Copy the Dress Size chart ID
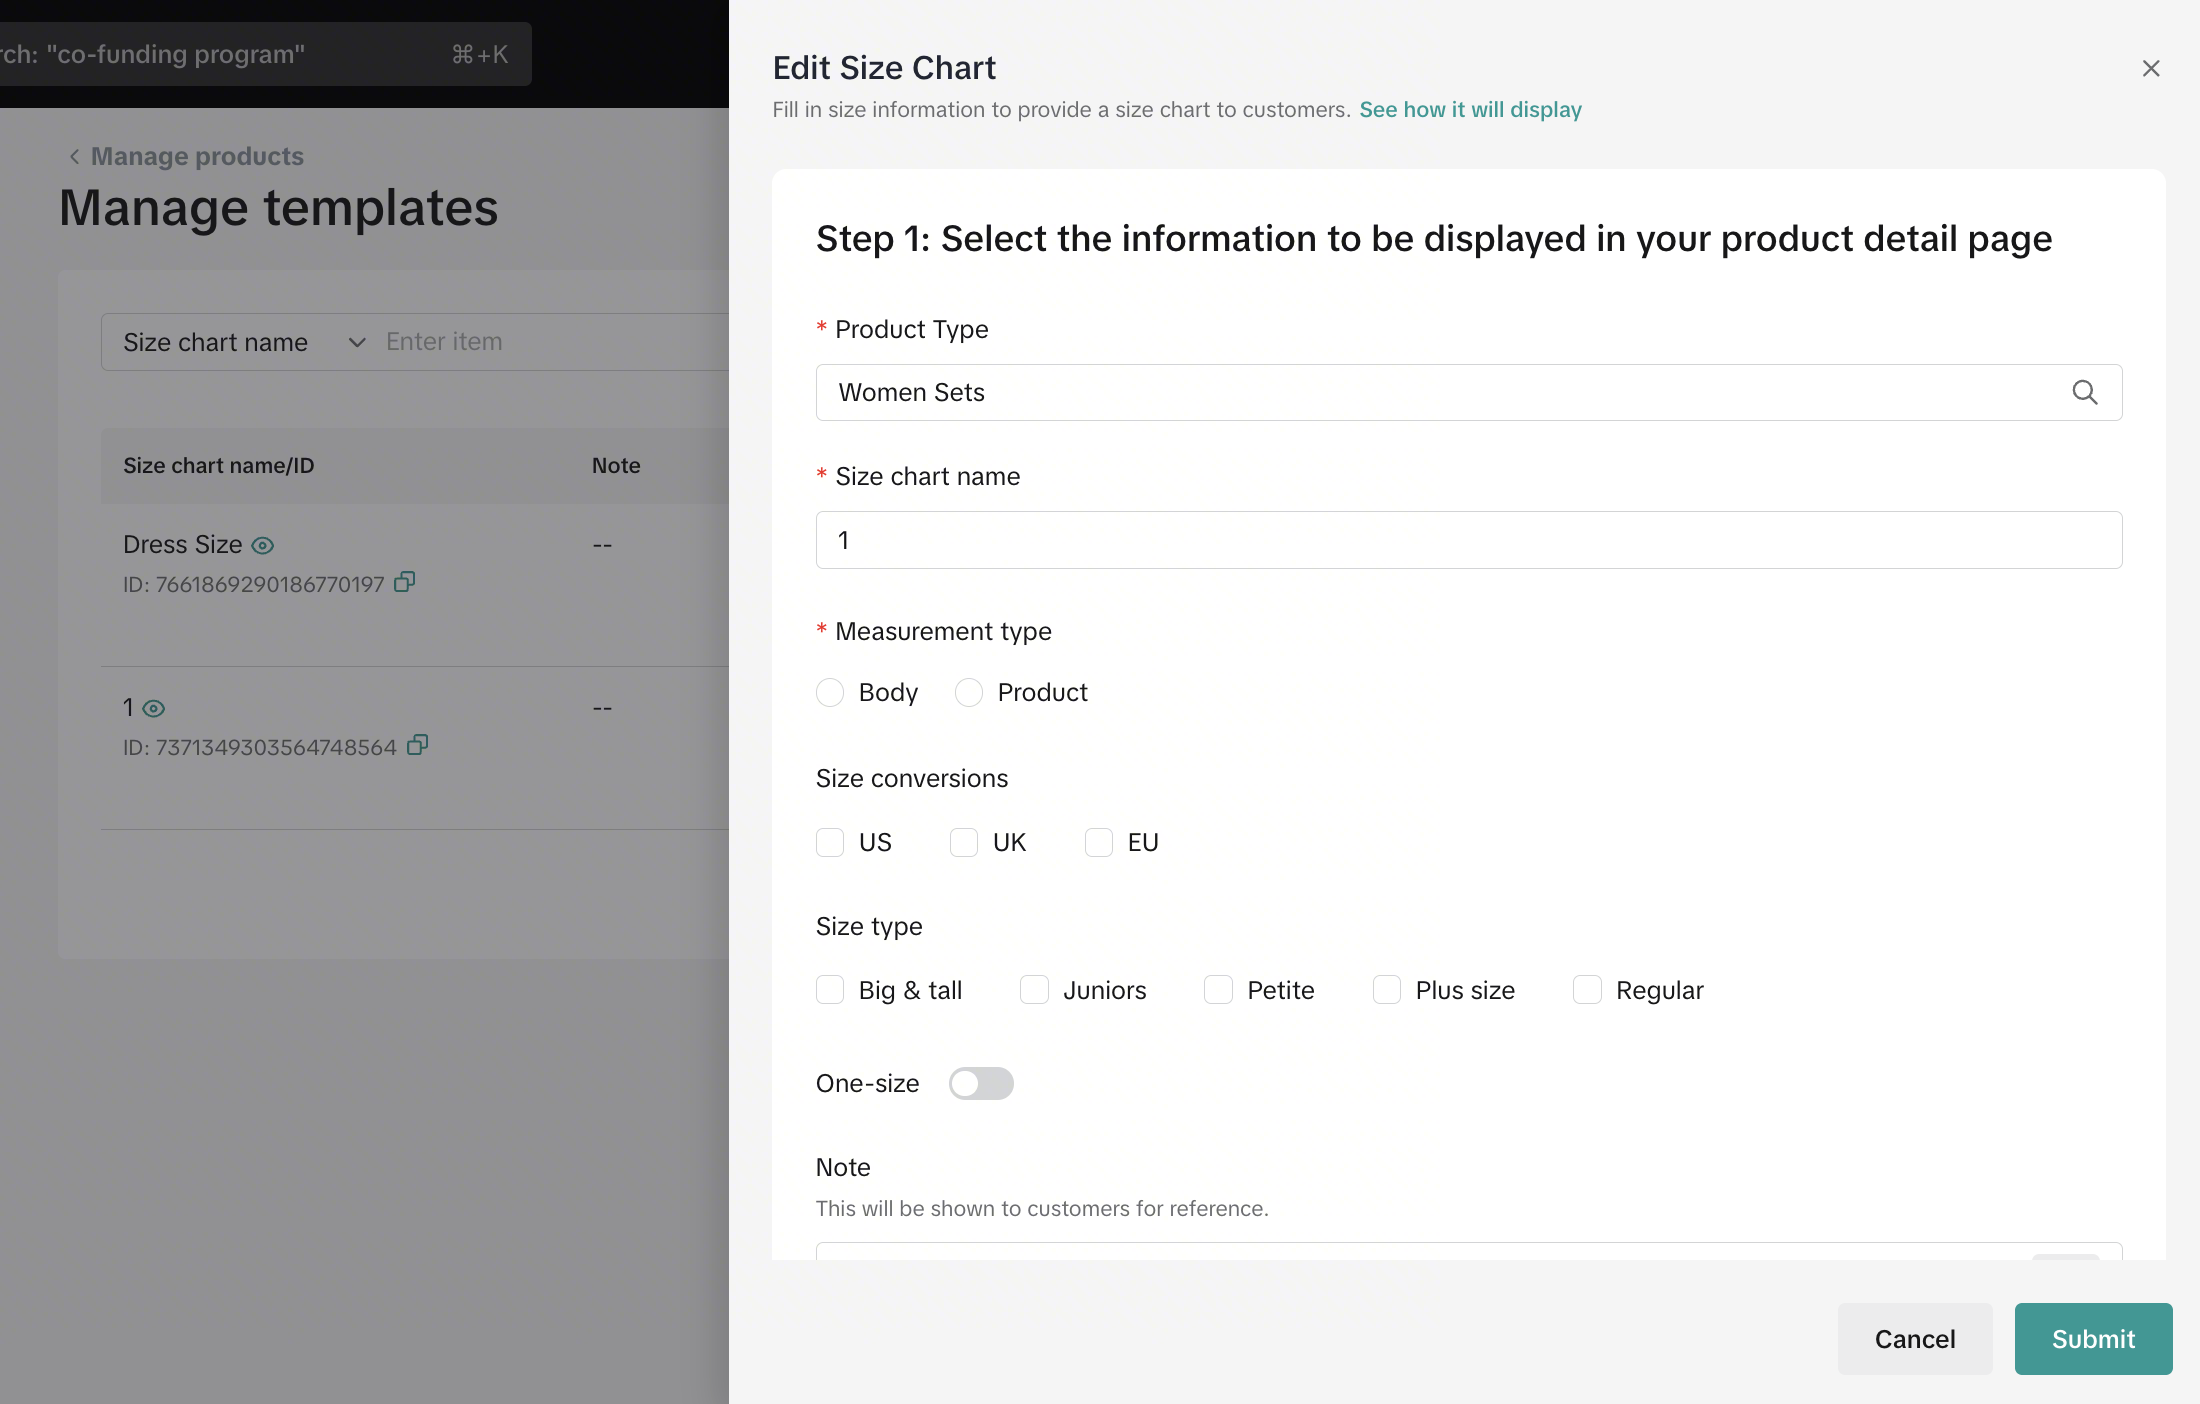 tap(405, 582)
